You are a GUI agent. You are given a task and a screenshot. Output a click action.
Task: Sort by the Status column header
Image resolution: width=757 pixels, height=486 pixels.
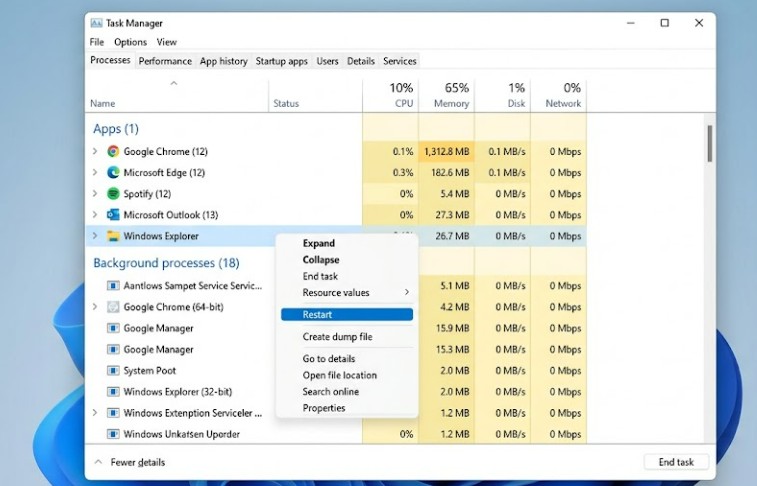pos(286,103)
